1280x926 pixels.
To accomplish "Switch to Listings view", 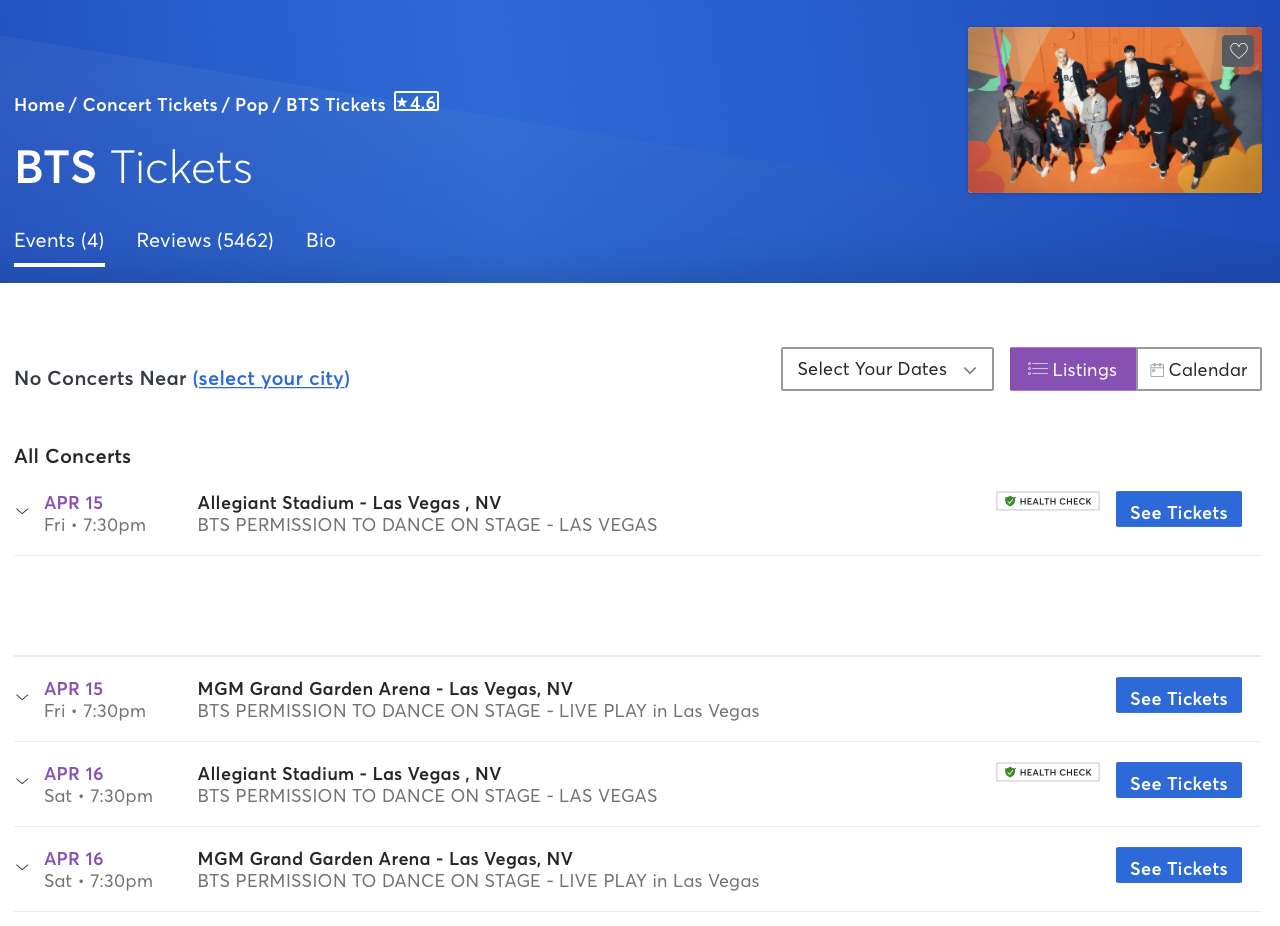I will tap(1073, 369).
